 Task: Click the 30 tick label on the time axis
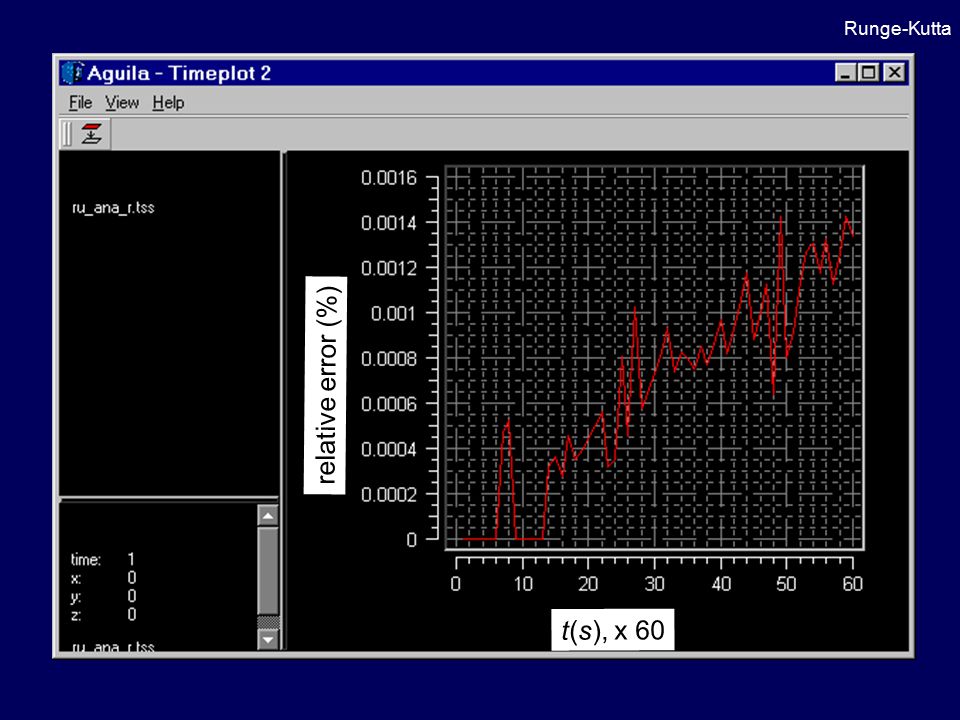click(x=654, y=583)
